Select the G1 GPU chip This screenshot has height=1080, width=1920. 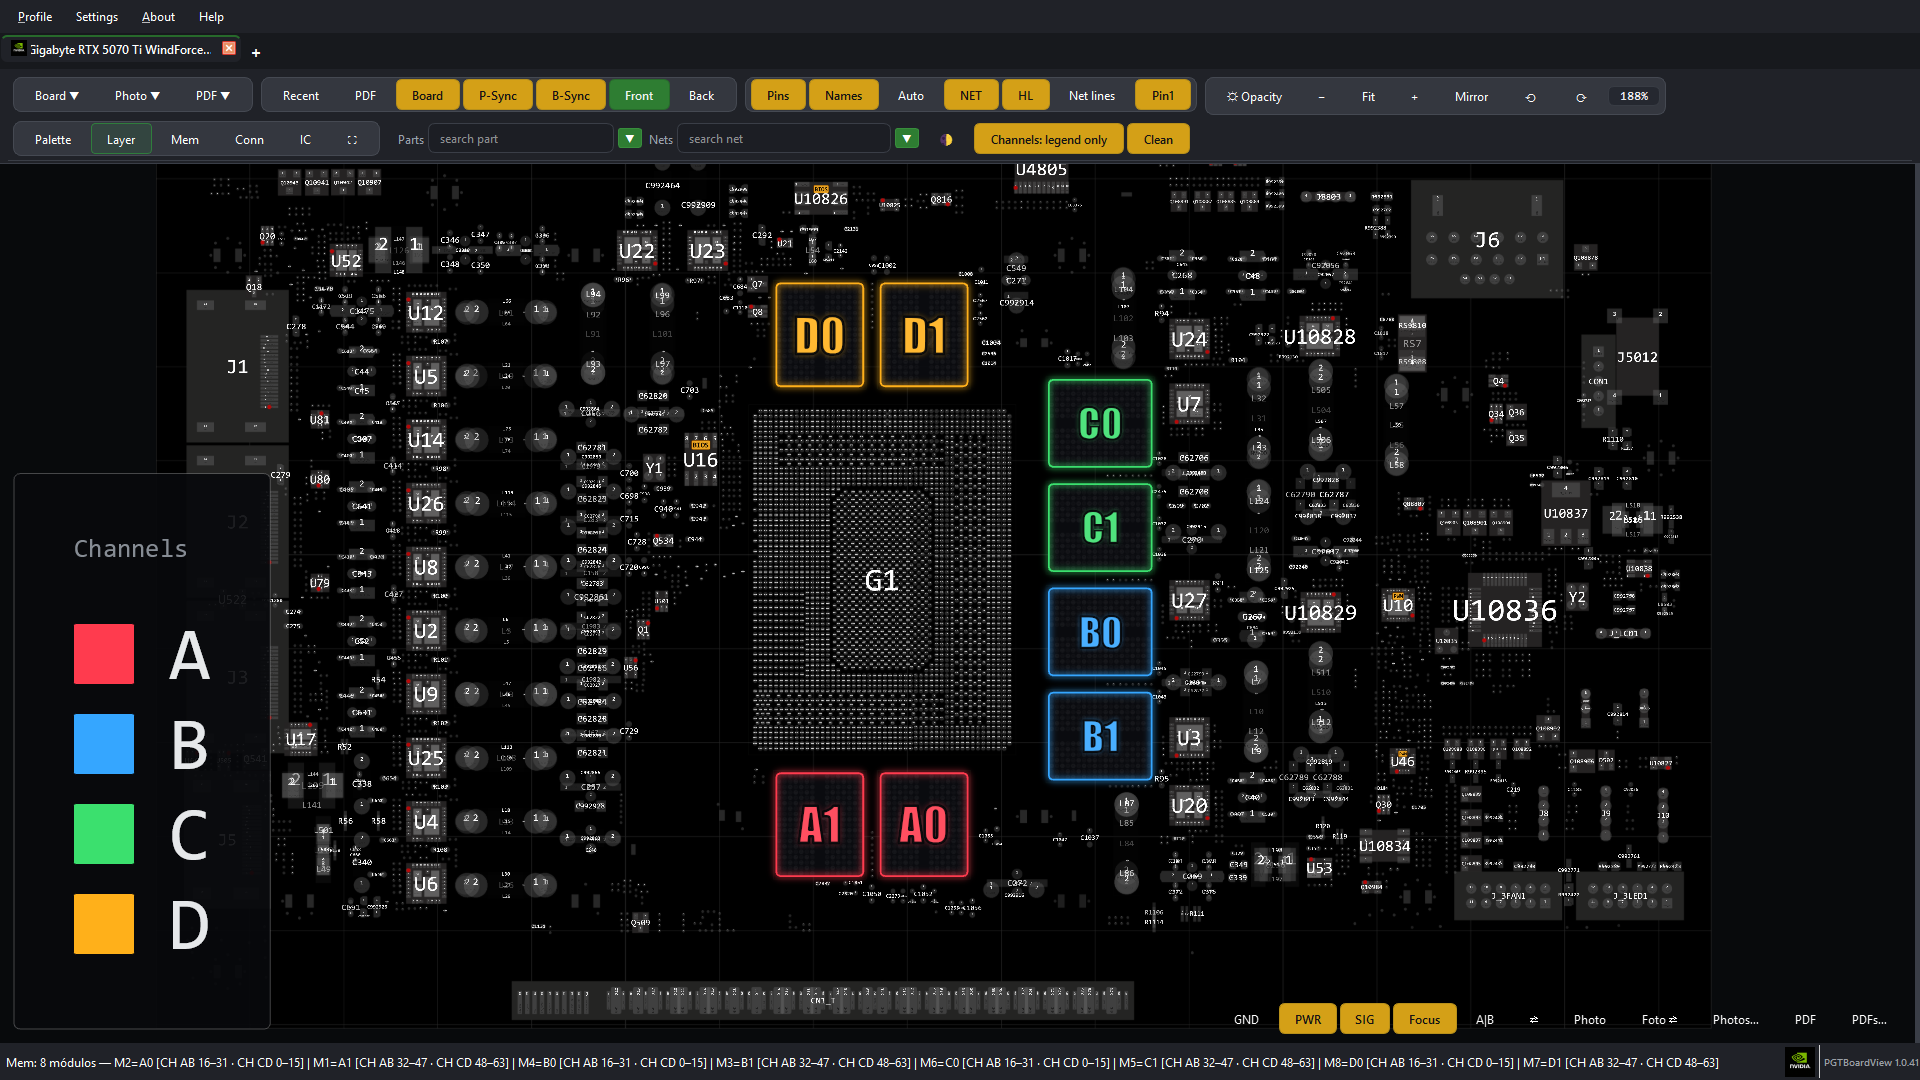click(x=881, y=579)
